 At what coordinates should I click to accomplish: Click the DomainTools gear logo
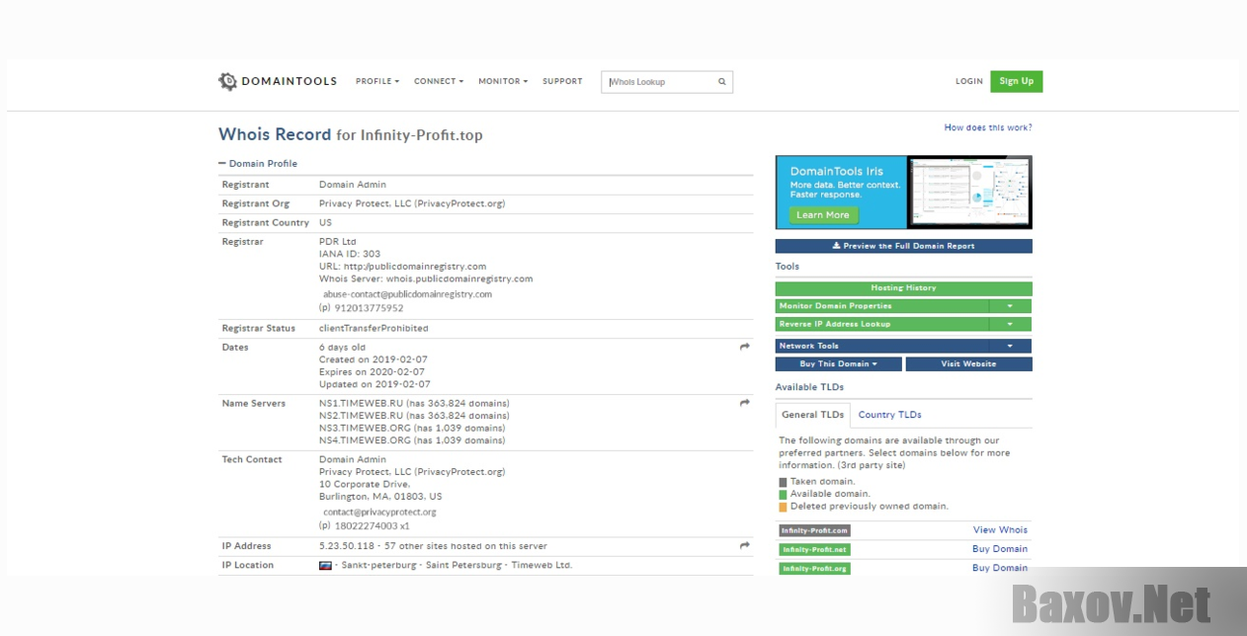click(x=228, y=82)
